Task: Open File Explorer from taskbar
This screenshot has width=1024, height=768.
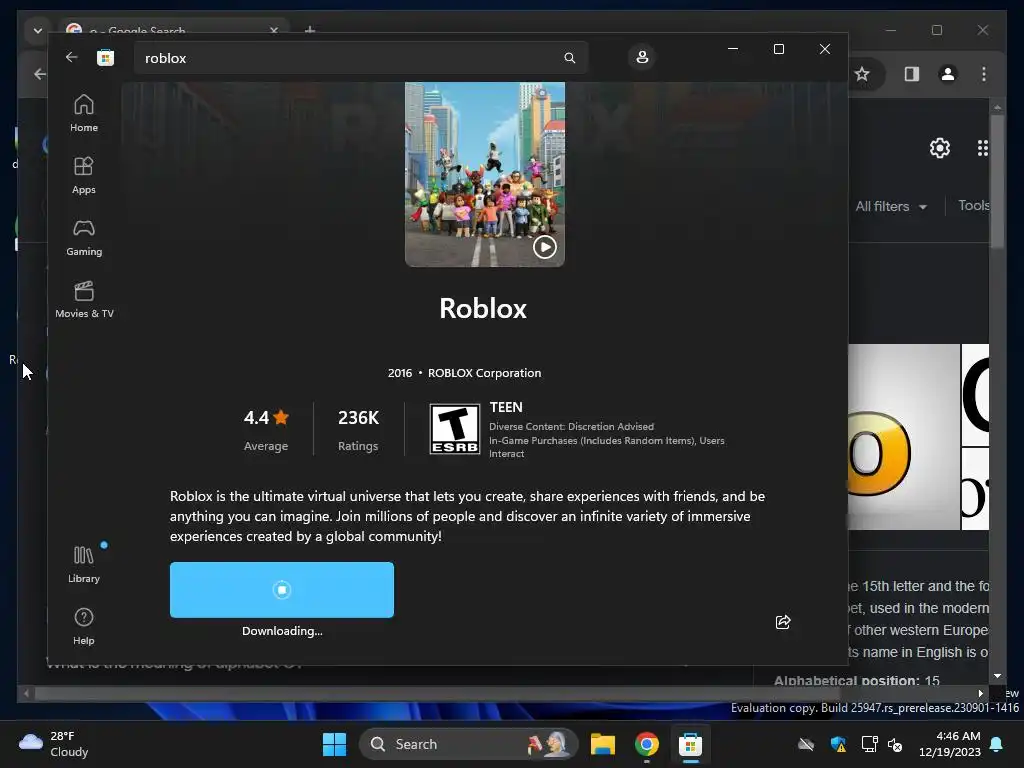Action: coord(602,744)
